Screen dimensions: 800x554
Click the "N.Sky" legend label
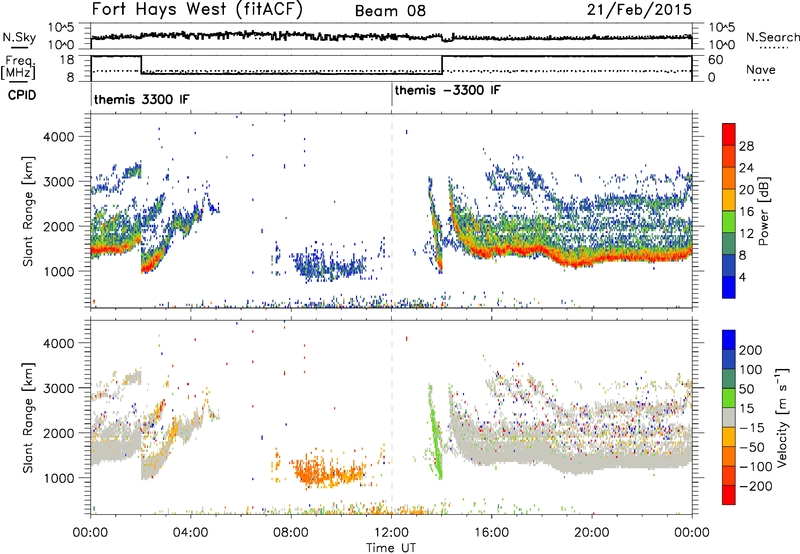coord(19,37)
